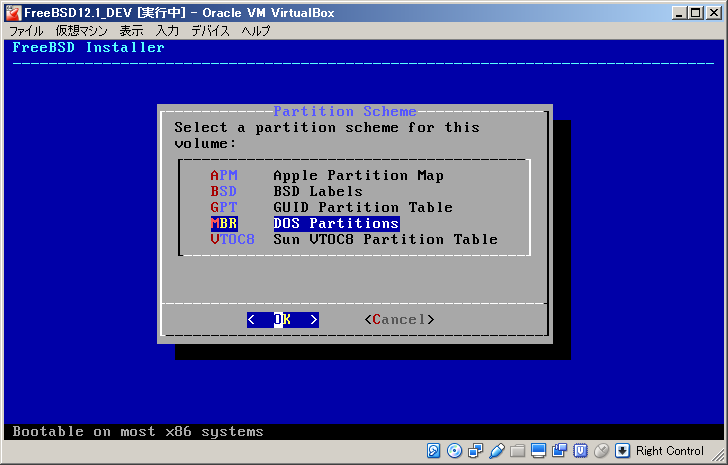Screen dimensions: 728x465
Task: Click the CPU virtualization status icon
Action: 580,450
